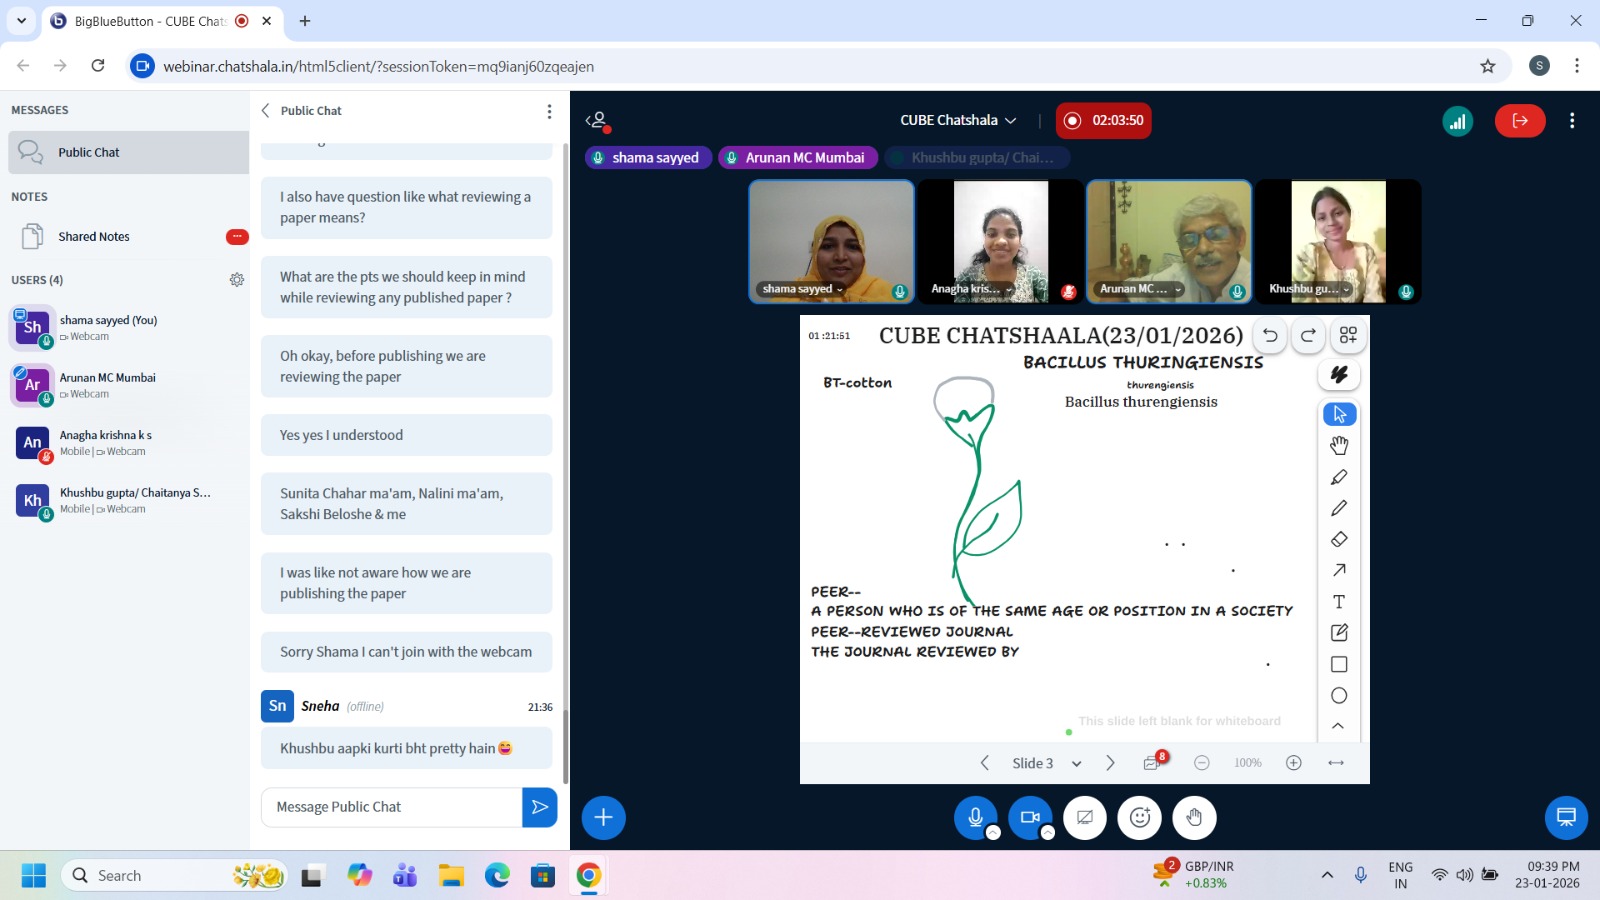Expand more whiteboard tools chevron
1600x900 pixels.
point(1338,726)
